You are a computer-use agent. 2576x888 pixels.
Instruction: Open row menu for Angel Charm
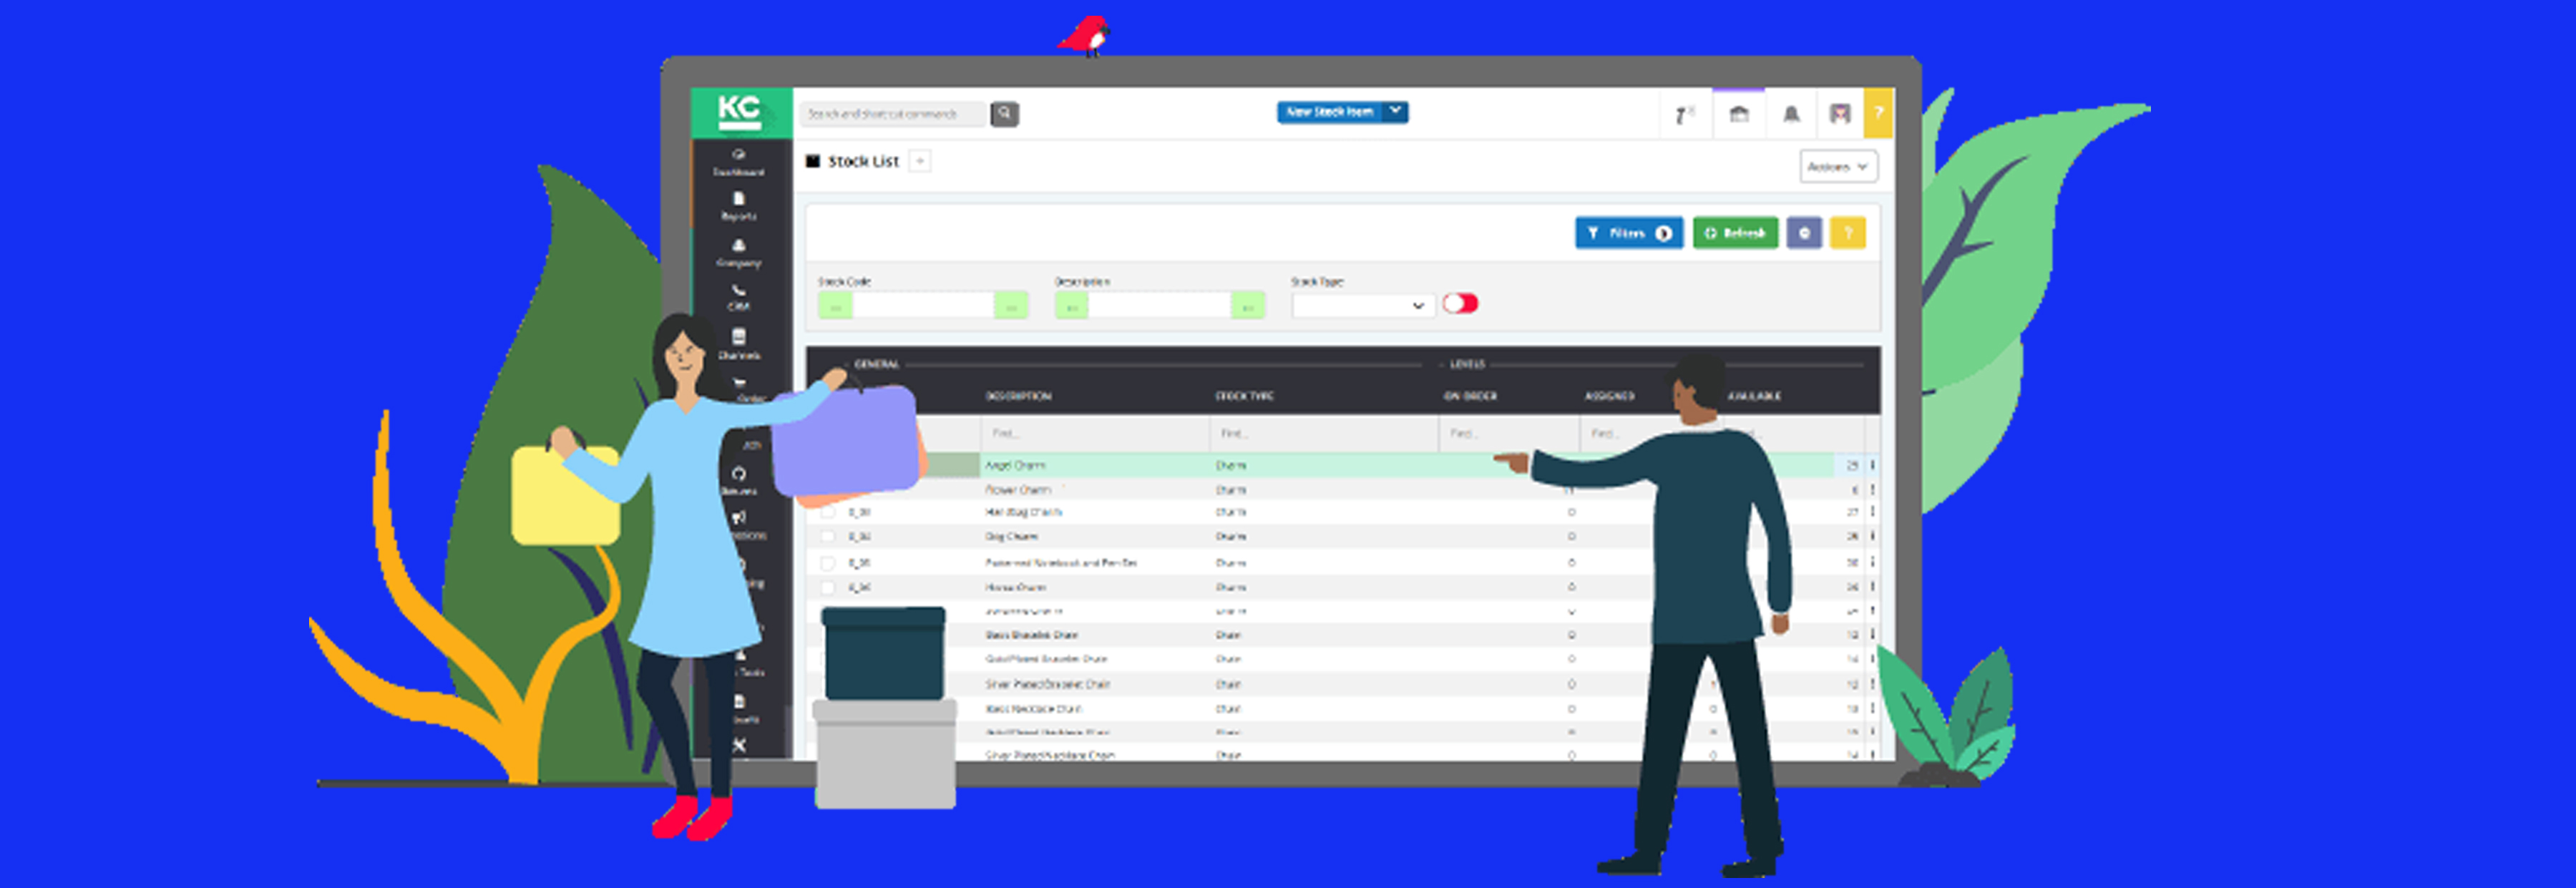(1873, 465)
